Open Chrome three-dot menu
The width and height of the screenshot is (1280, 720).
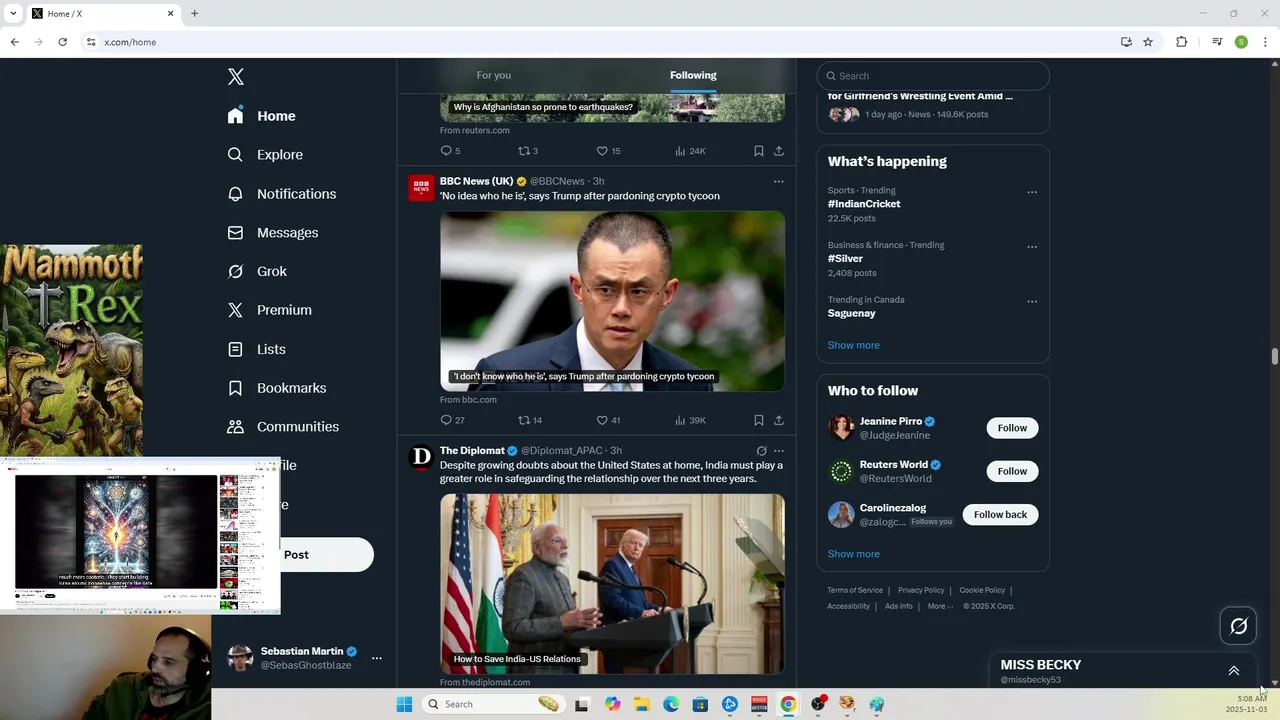[1266, 42]
